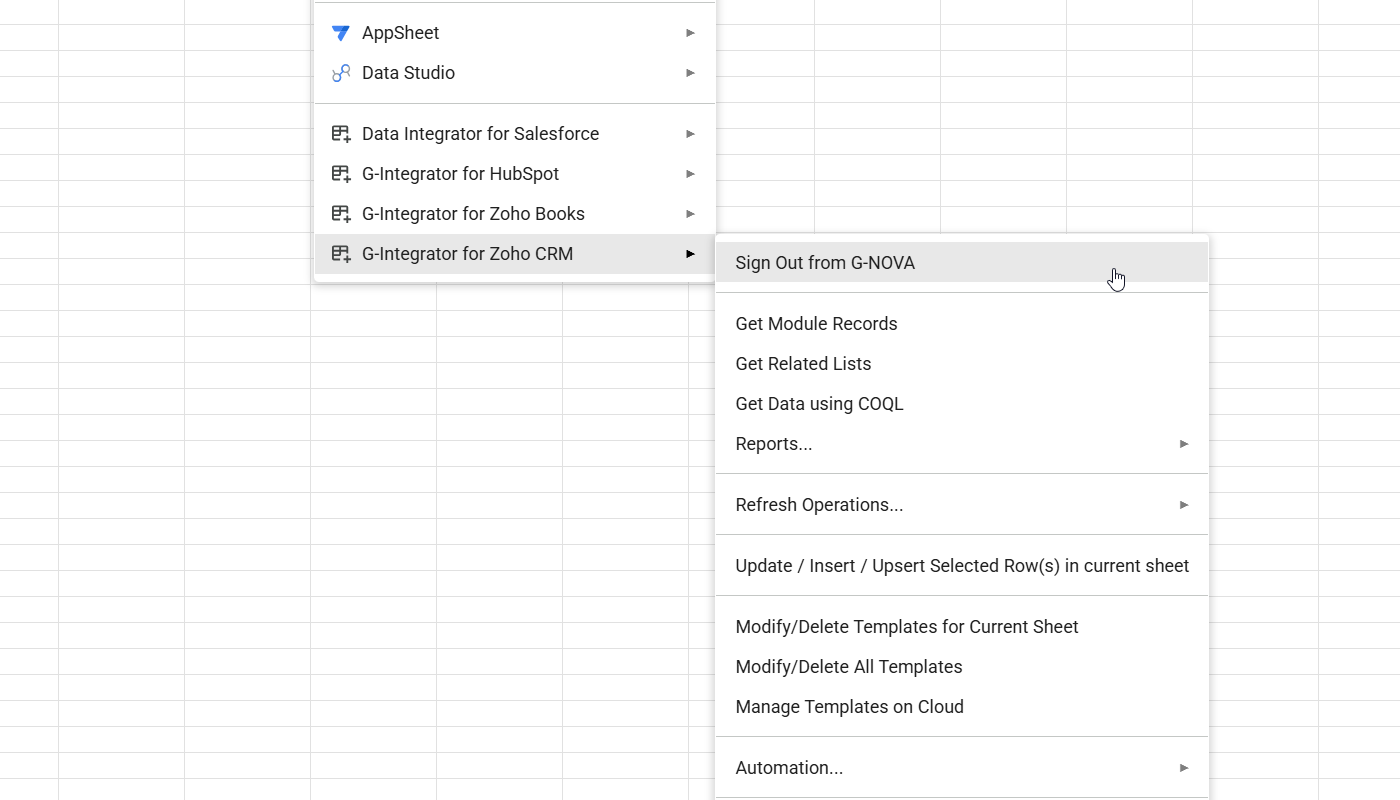The width and height of the screenshot is (1400, 800).
Task: Click the Zoho CRM submenu arrow
Action: tap(690, 254)
